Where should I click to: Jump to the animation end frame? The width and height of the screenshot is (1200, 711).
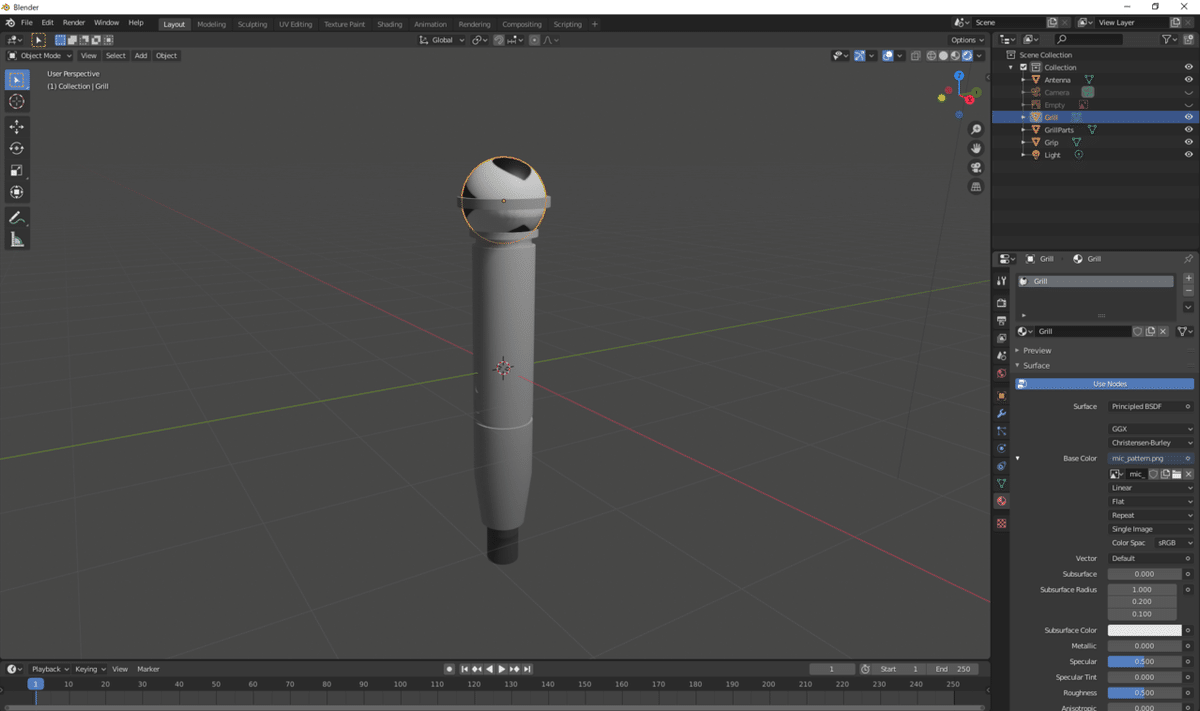[527, 669]
